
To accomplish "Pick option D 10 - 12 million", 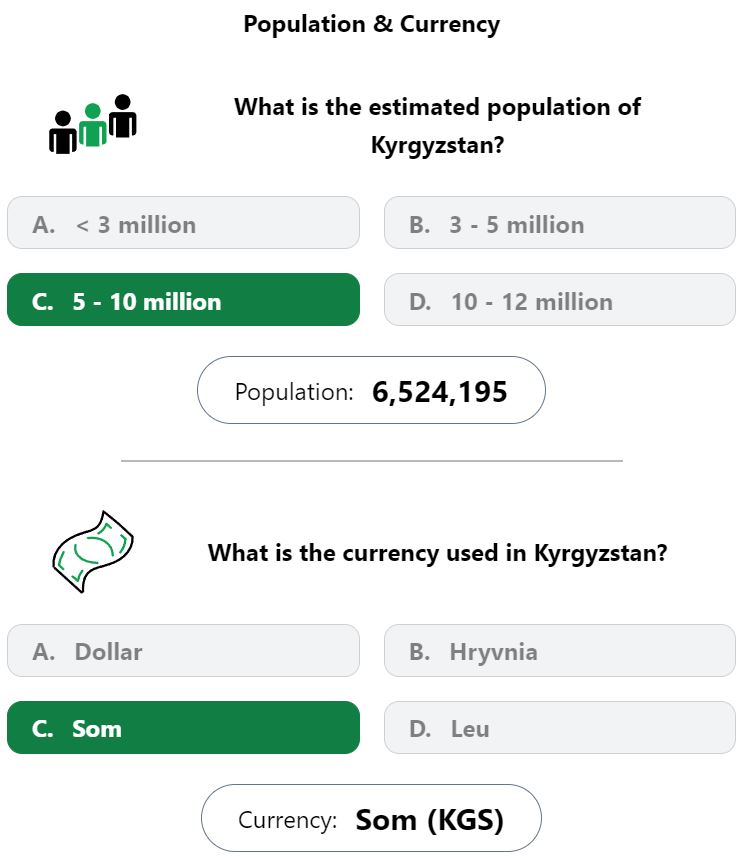I will point(560,299).
